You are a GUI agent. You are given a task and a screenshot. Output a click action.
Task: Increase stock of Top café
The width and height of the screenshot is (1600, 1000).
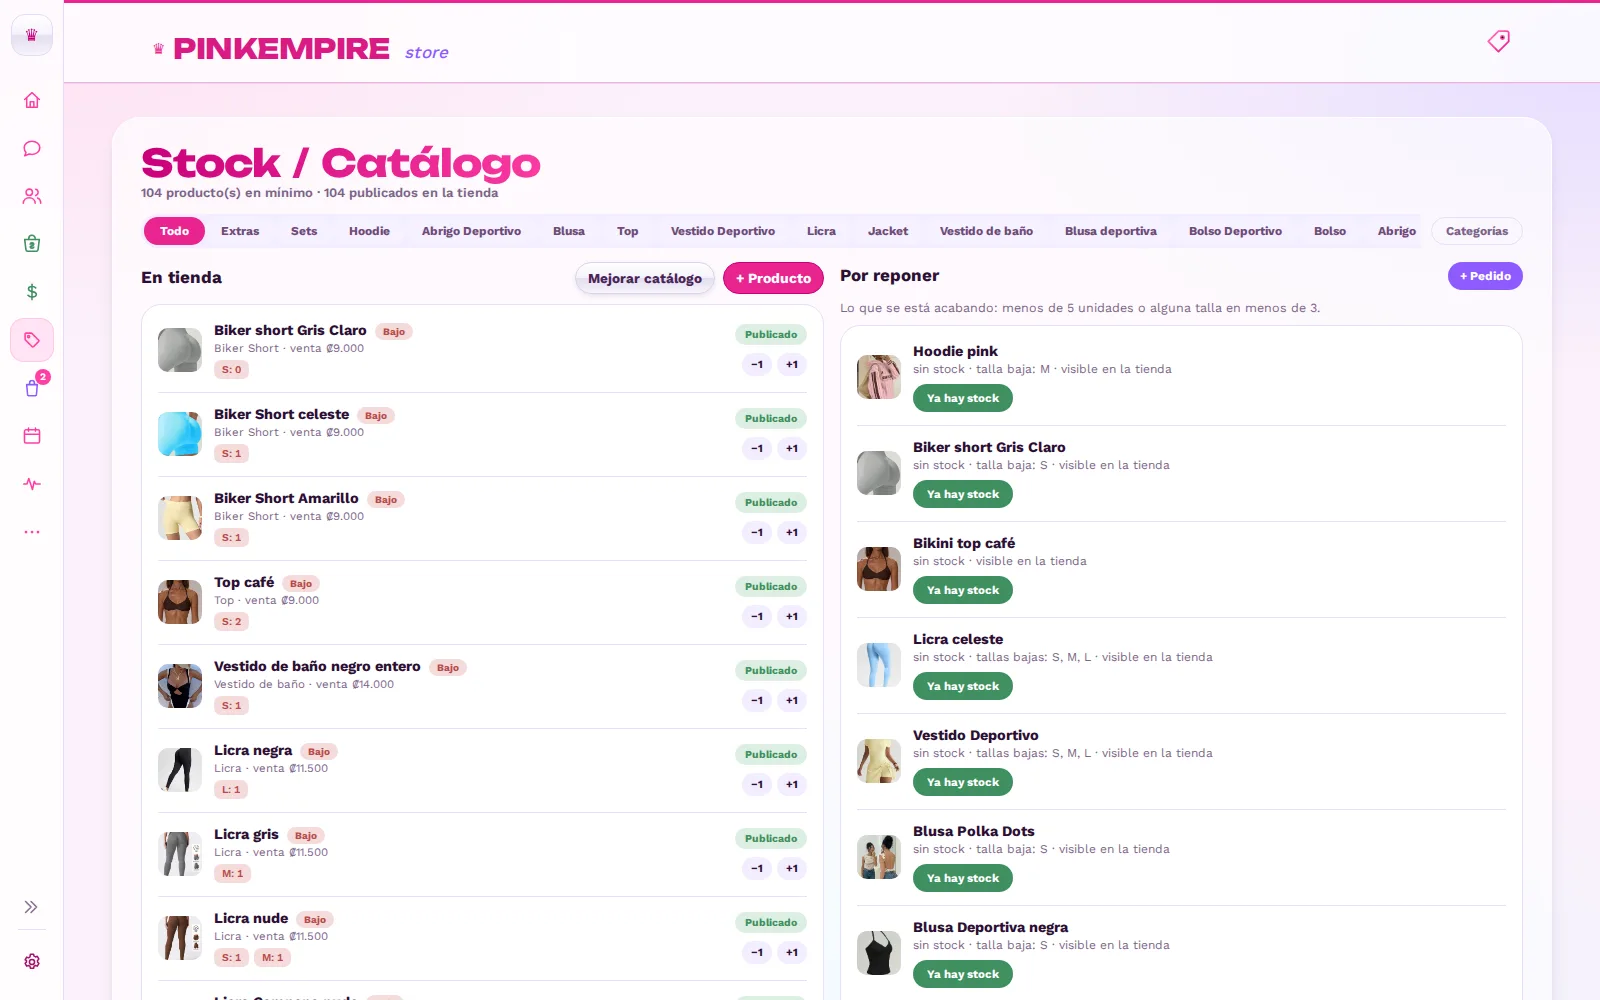click(x=792, y=617)
